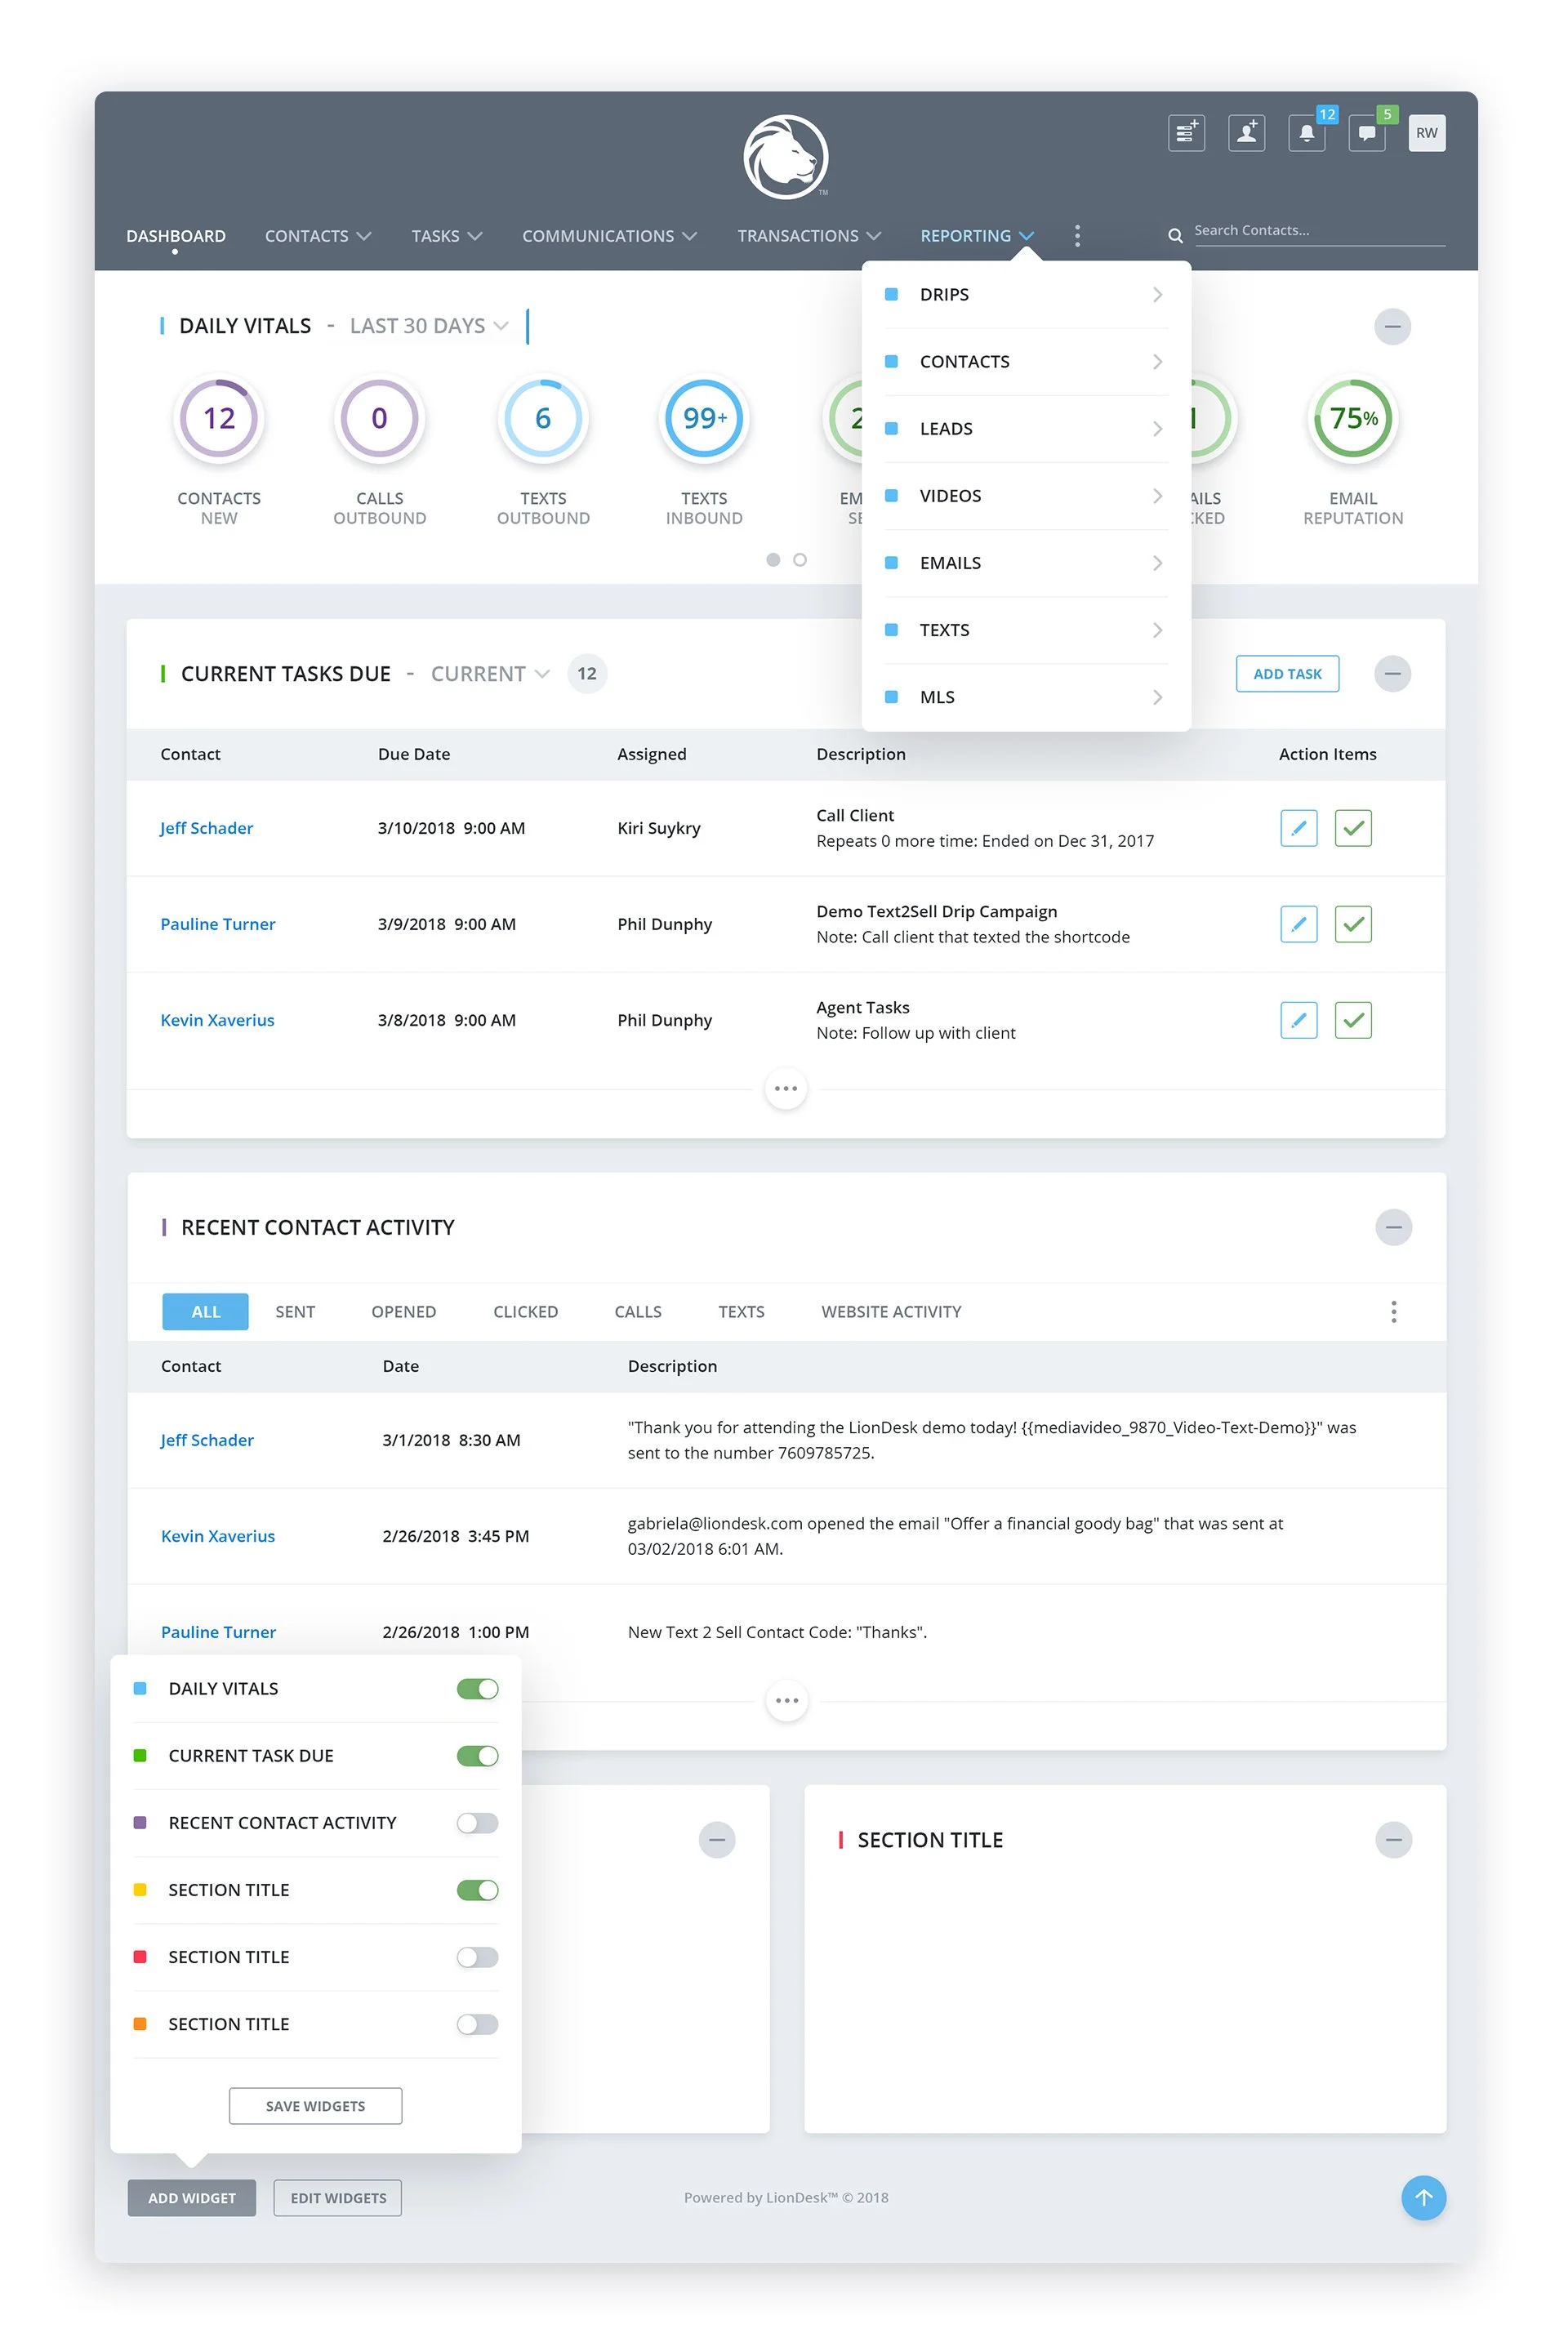Image resolution: width=1568 pixels, height=2351 pixels.
Task: Open the notifications bell icon
Action: tap(1306, 133)
